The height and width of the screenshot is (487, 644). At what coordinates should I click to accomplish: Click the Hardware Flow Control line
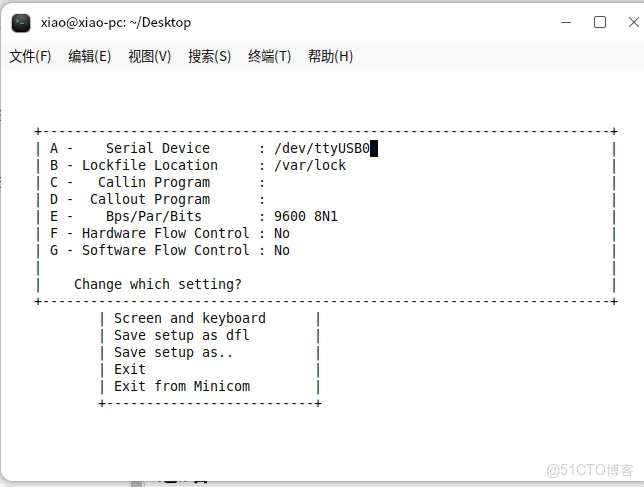[x=170, y=234]
